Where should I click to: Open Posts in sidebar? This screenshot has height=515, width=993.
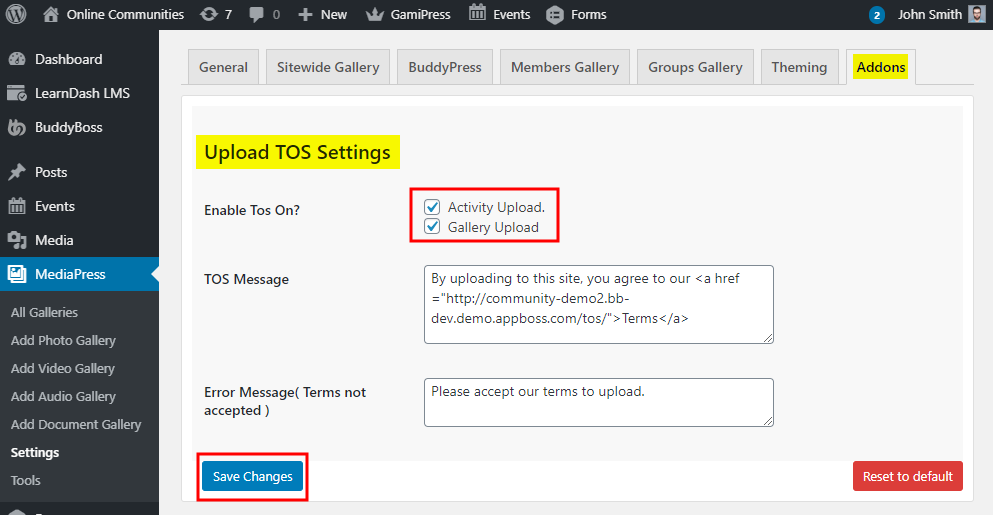[x=51, y=172]
